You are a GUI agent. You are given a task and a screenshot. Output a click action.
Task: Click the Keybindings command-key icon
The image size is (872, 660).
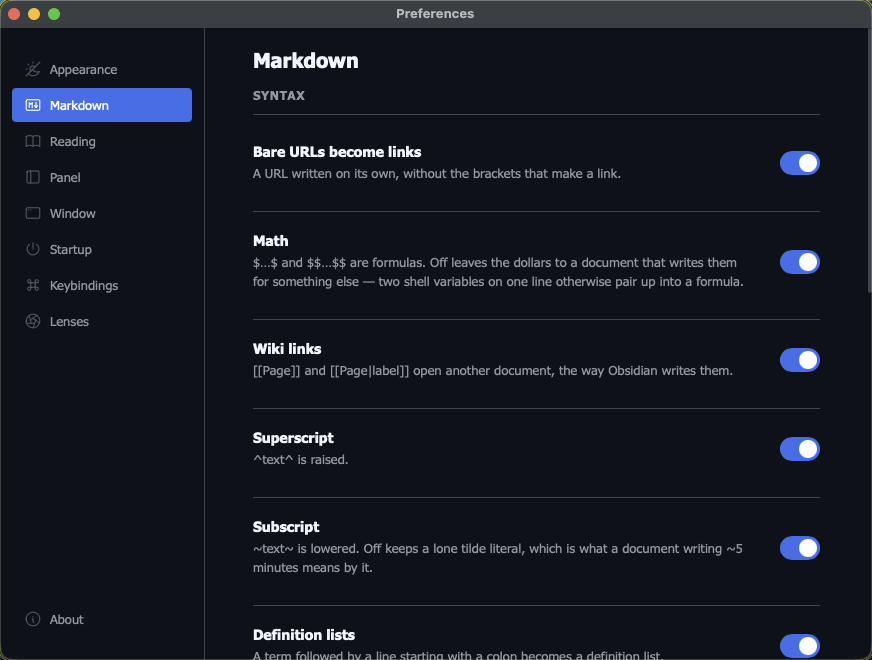[33, 285]
